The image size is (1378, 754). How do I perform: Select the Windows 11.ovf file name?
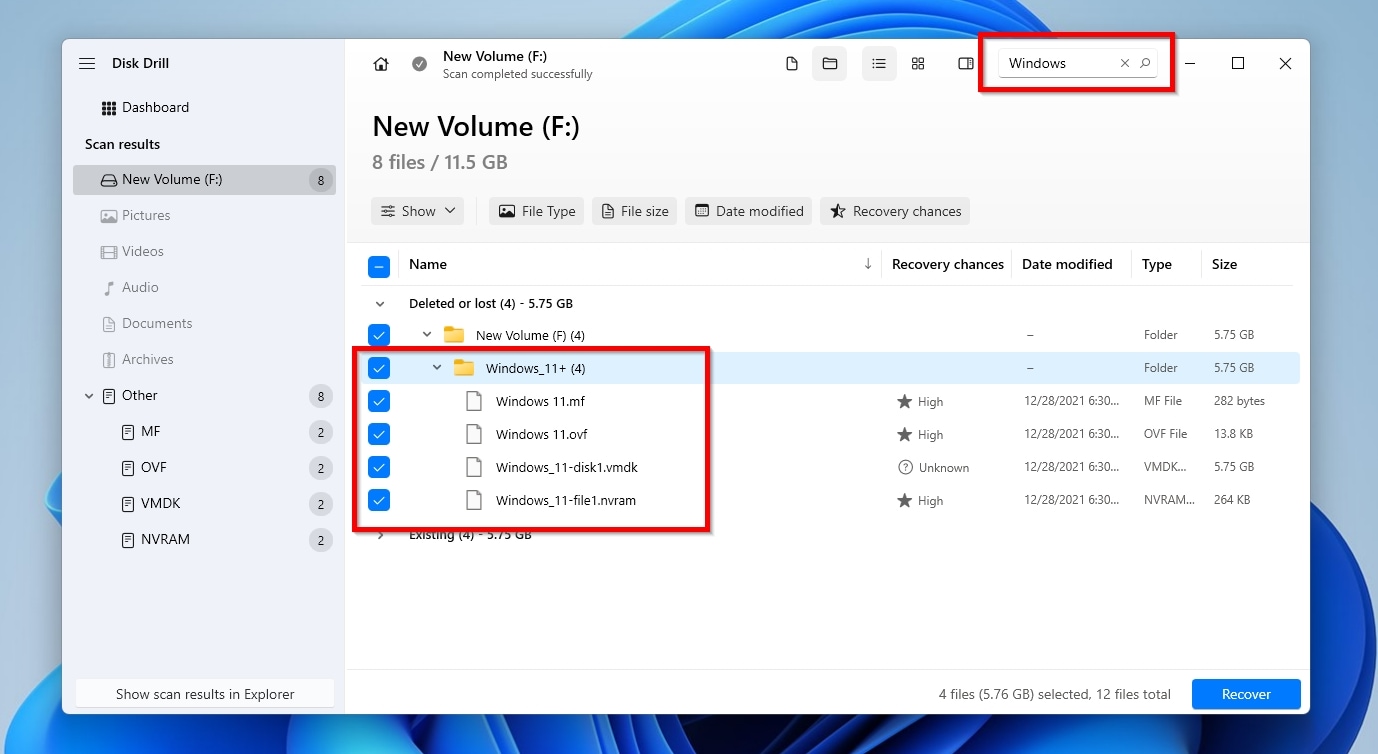(541, 434)
